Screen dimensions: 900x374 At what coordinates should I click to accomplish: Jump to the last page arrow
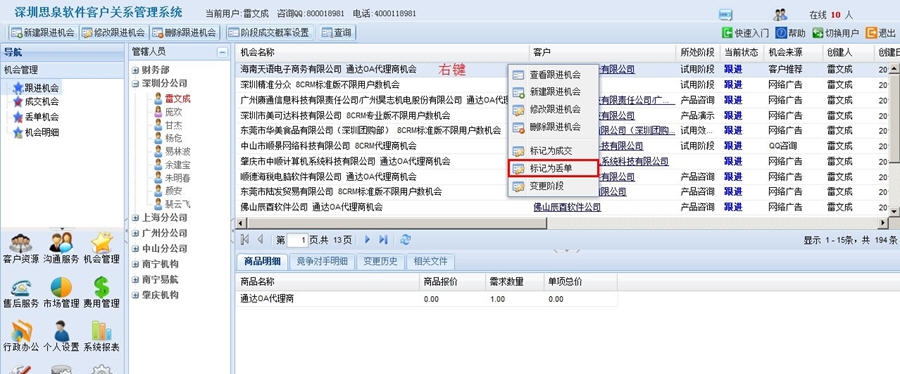(x=383, y=240)
